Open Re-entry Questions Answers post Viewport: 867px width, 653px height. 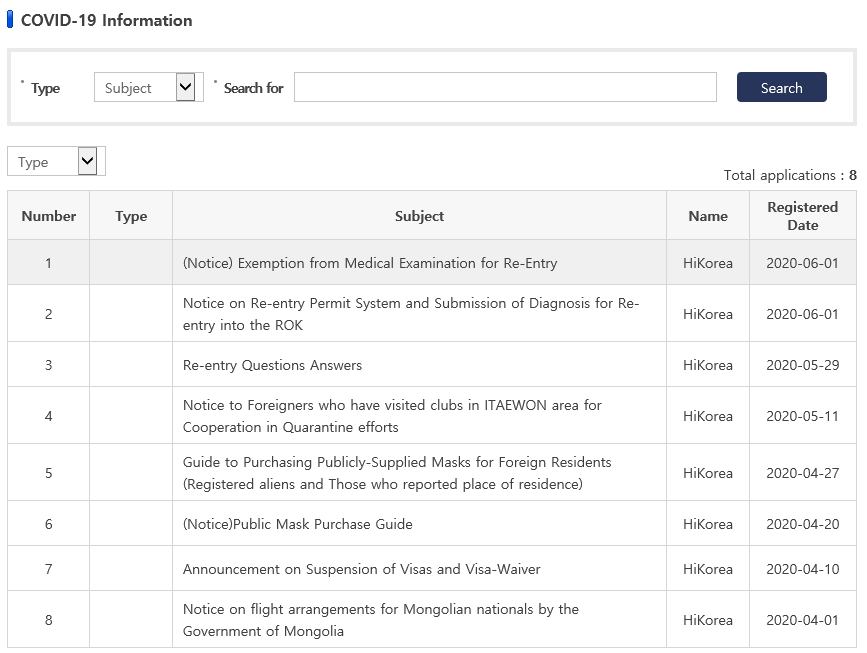point(272,365)
